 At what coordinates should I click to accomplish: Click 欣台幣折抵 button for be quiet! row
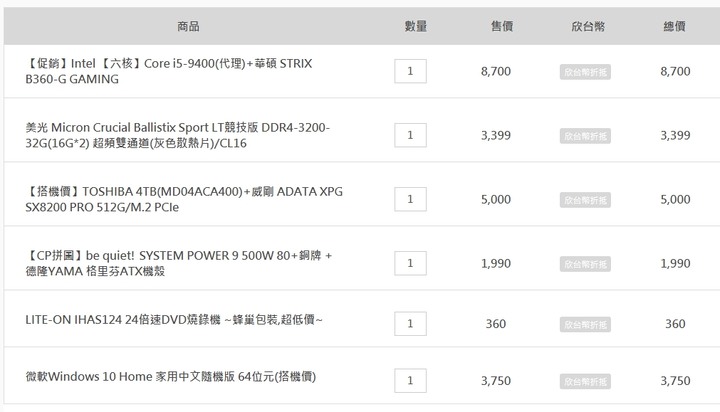click(585, 264)
